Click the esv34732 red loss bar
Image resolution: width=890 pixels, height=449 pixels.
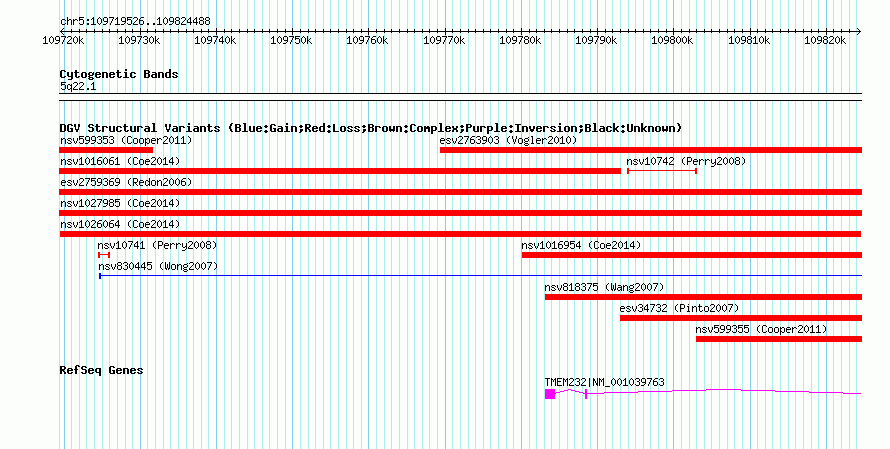pyautogui.click(x=741, y=318)
